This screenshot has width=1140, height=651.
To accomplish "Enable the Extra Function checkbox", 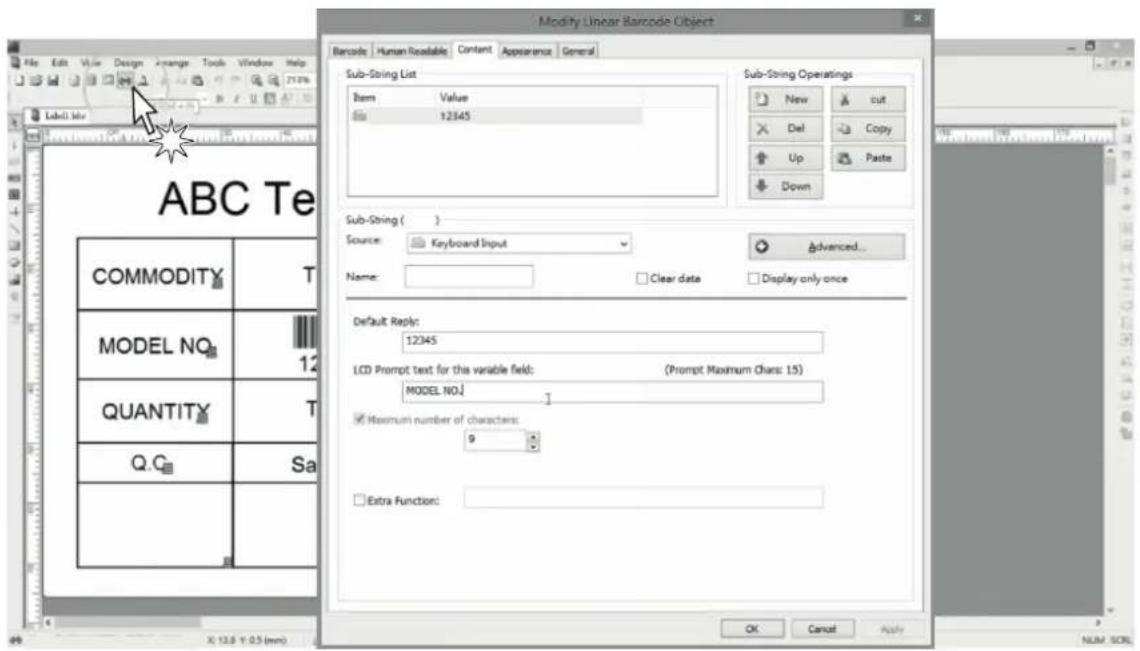I will click(x=359, y=500).
